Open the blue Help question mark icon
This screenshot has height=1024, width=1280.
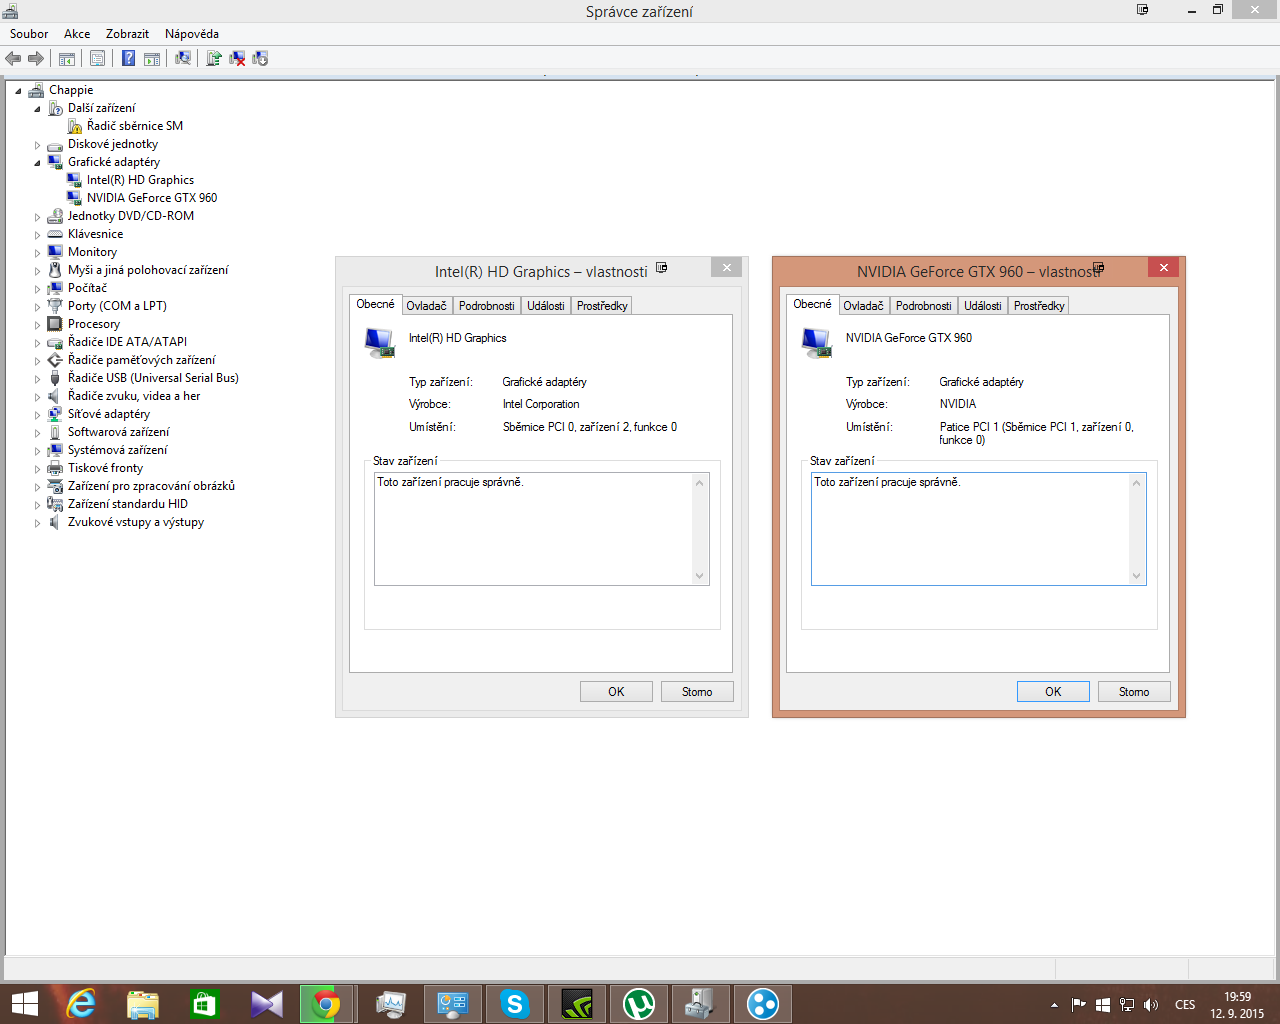click(128, 59)
